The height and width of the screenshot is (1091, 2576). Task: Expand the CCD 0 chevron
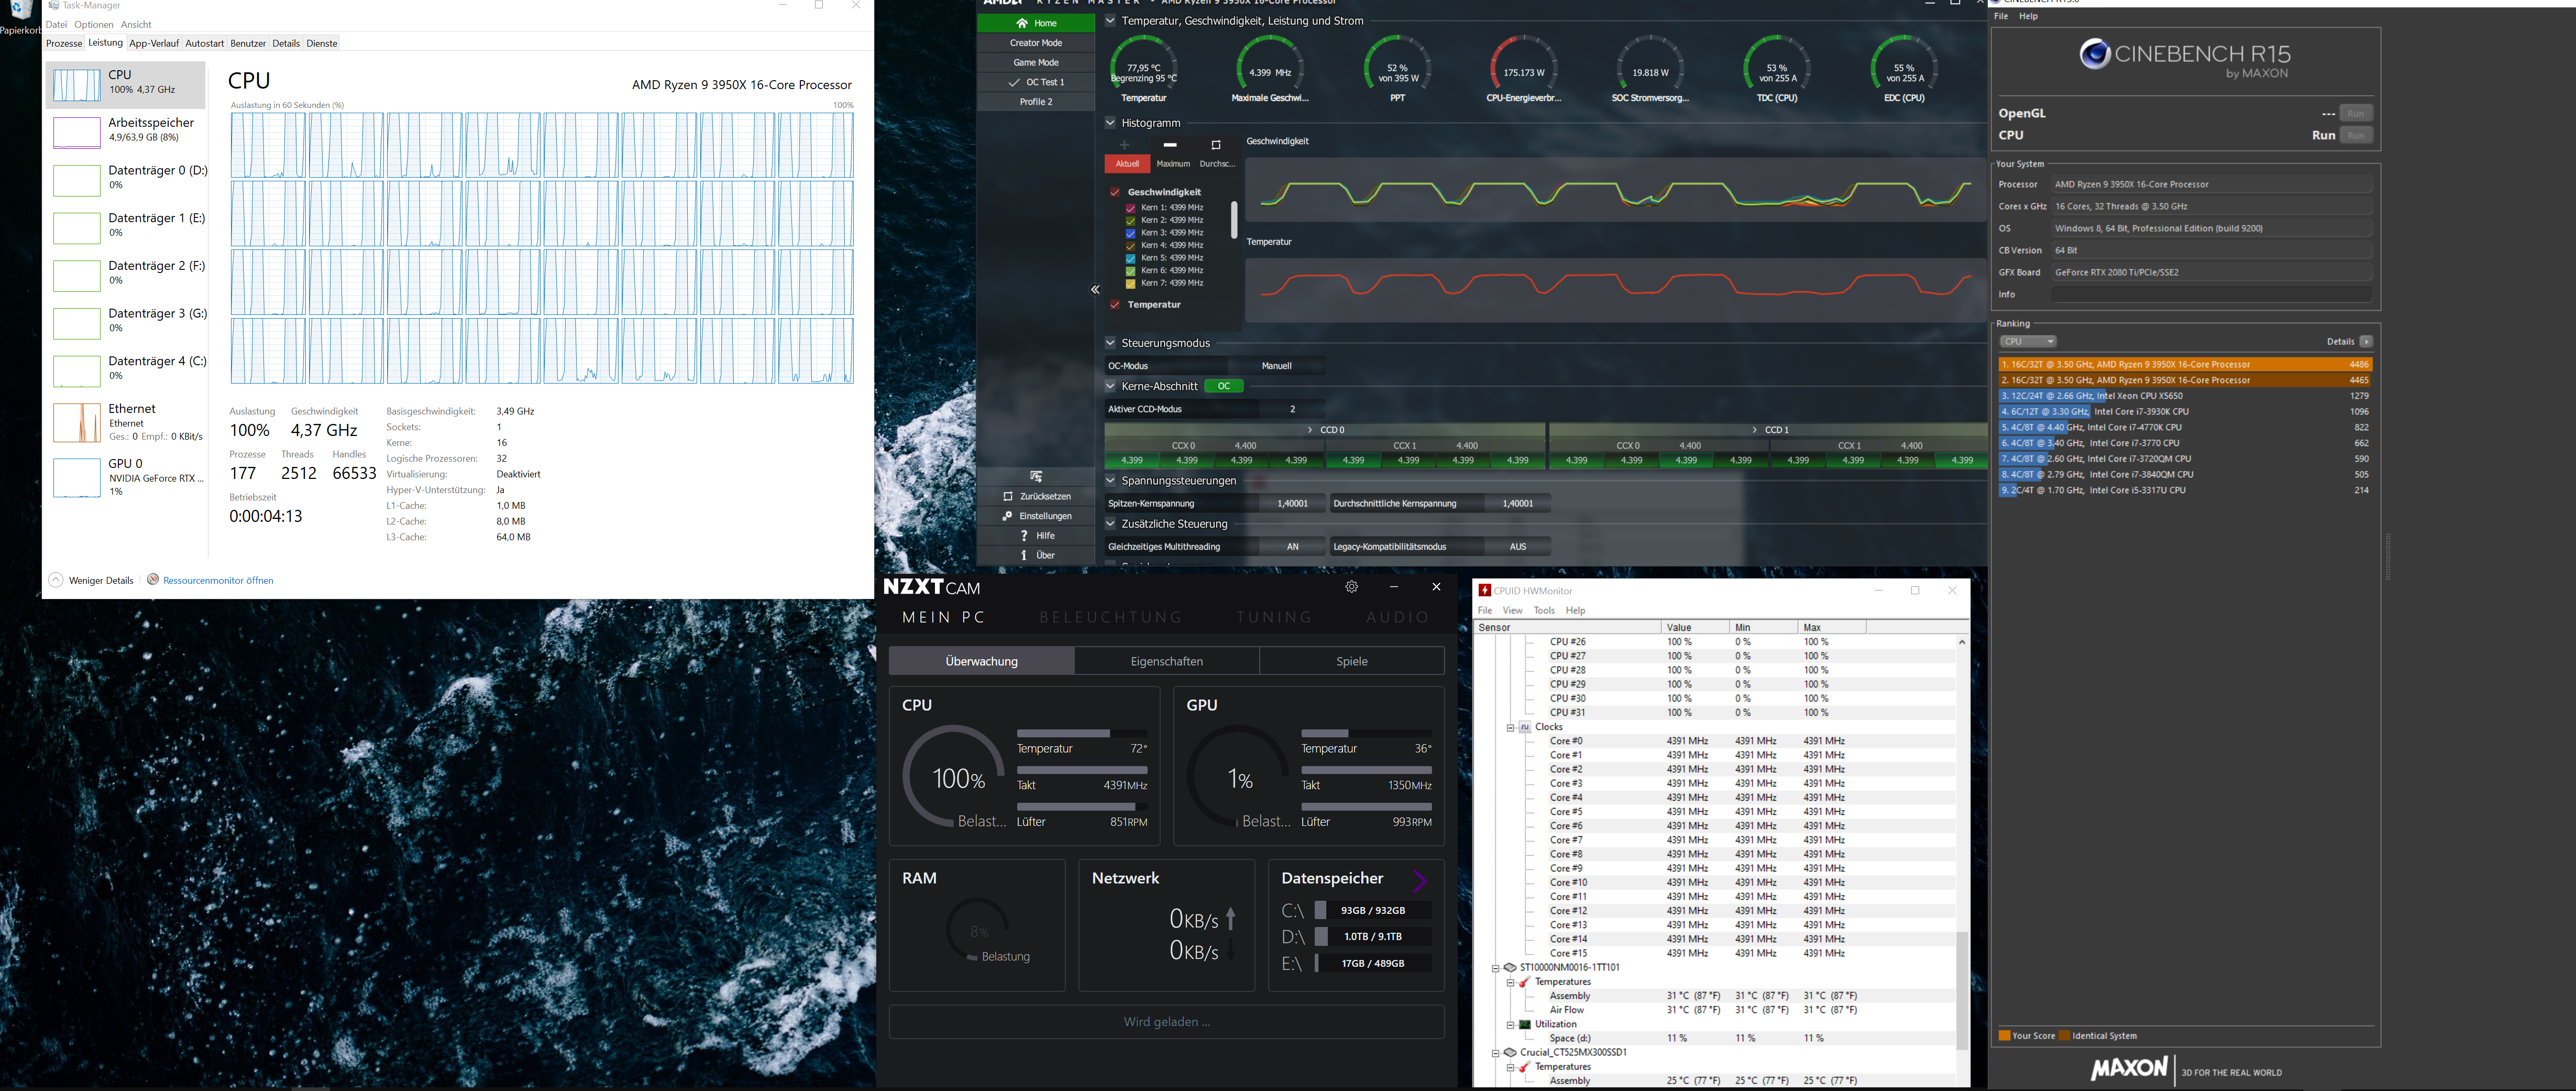click(x=1310, y=430)
